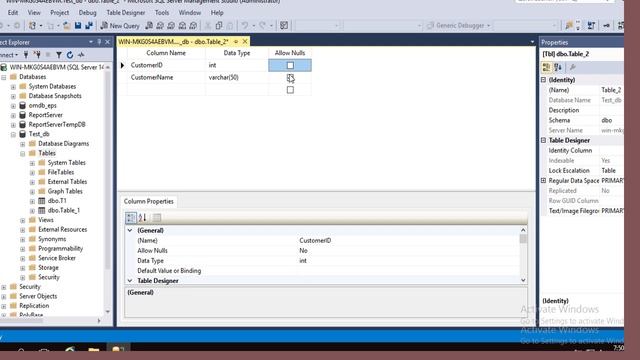Click Alphabetical sort icon in Column Properties

[142, 218]
